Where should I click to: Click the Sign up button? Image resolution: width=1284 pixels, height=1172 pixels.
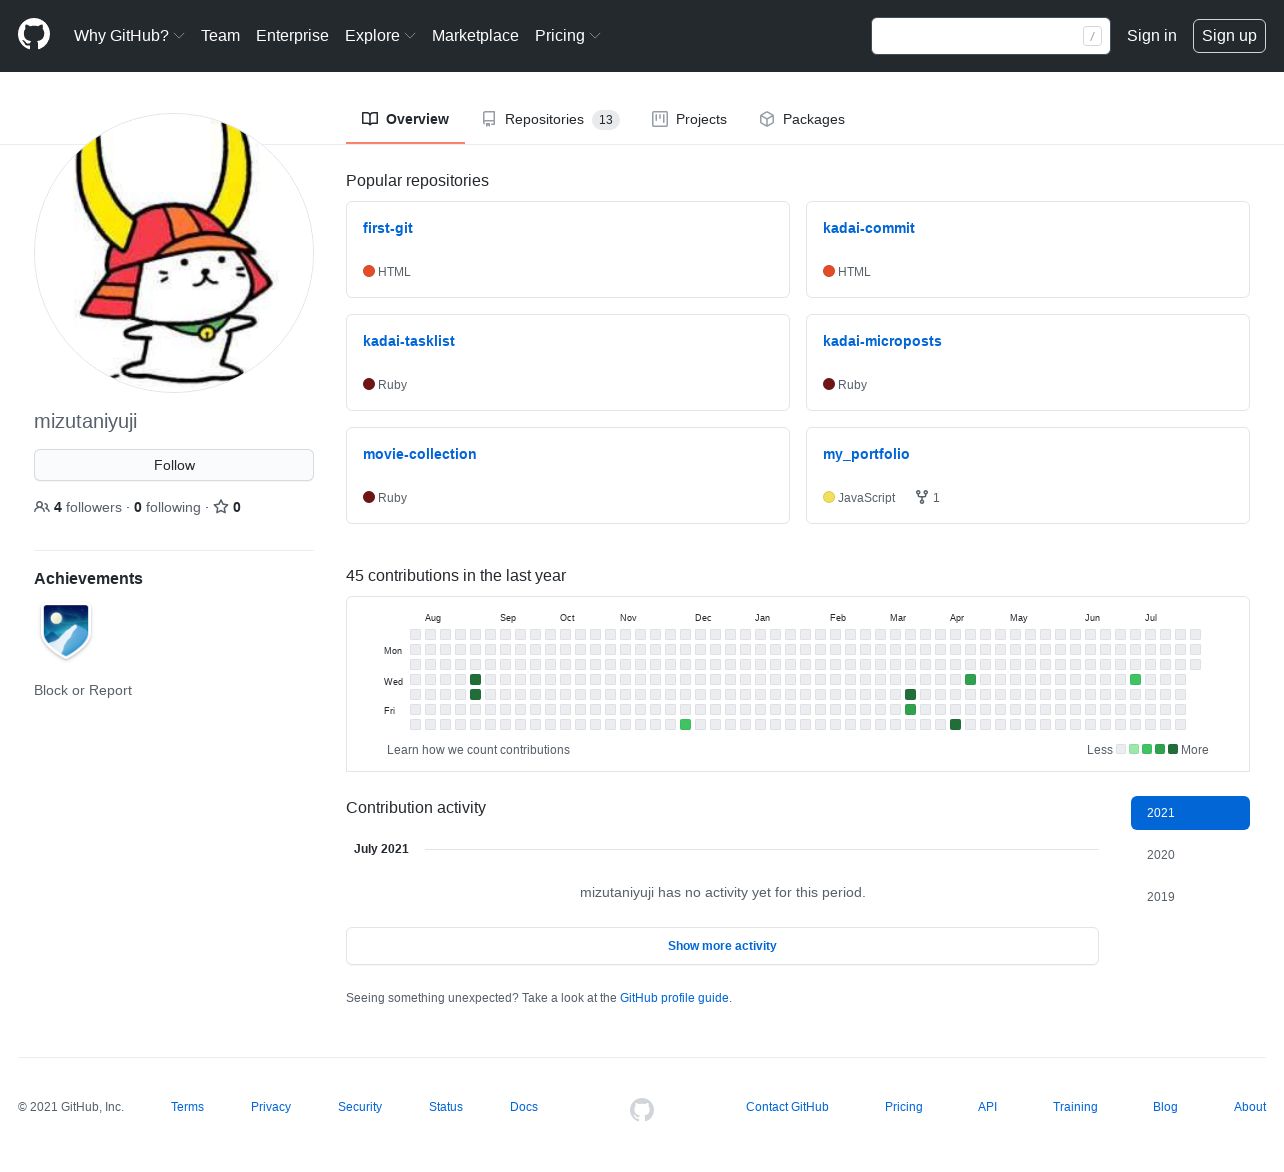click(x=1229, y=35)
